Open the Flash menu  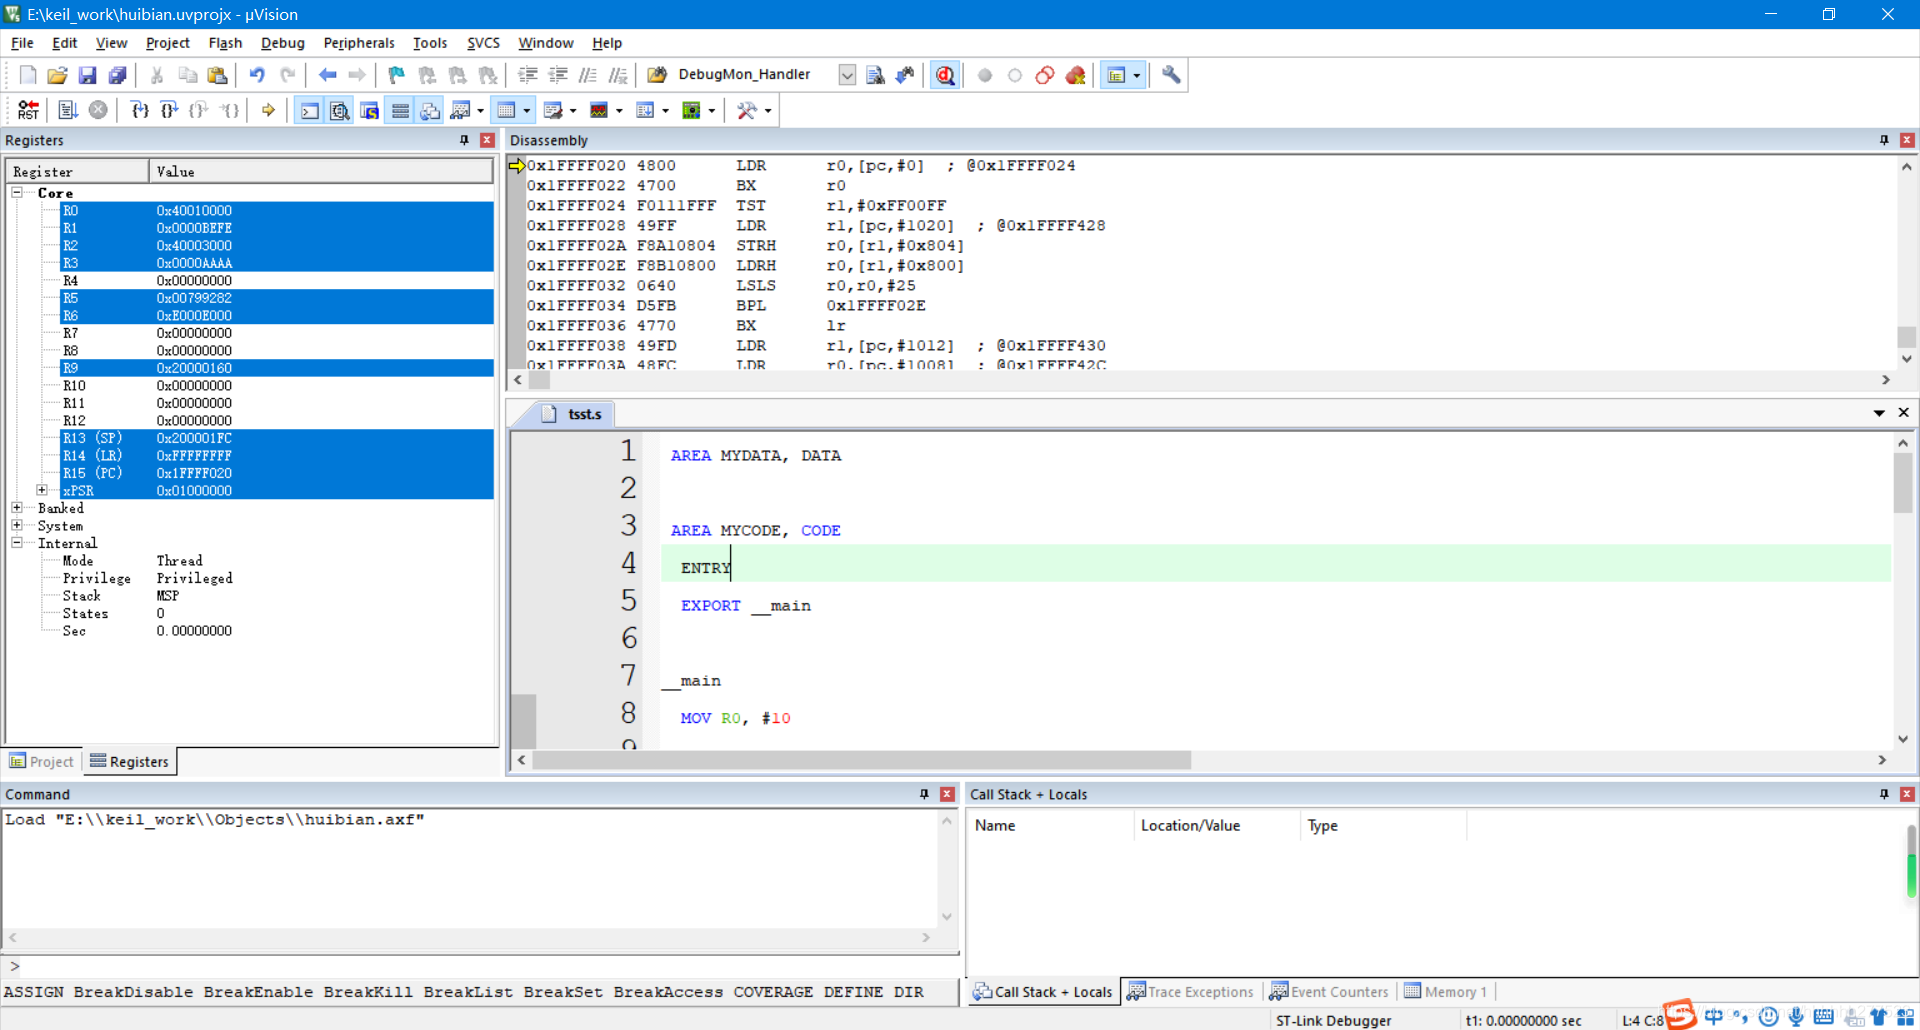click(225, 43)
